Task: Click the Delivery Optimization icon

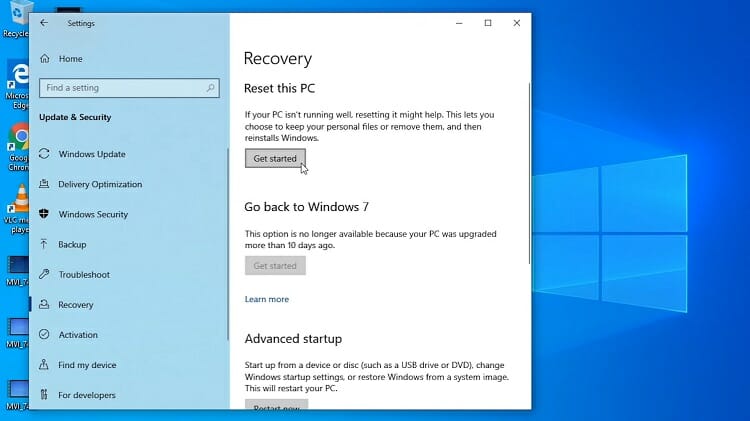Action: pyautogui.click(x=44, y=184)
